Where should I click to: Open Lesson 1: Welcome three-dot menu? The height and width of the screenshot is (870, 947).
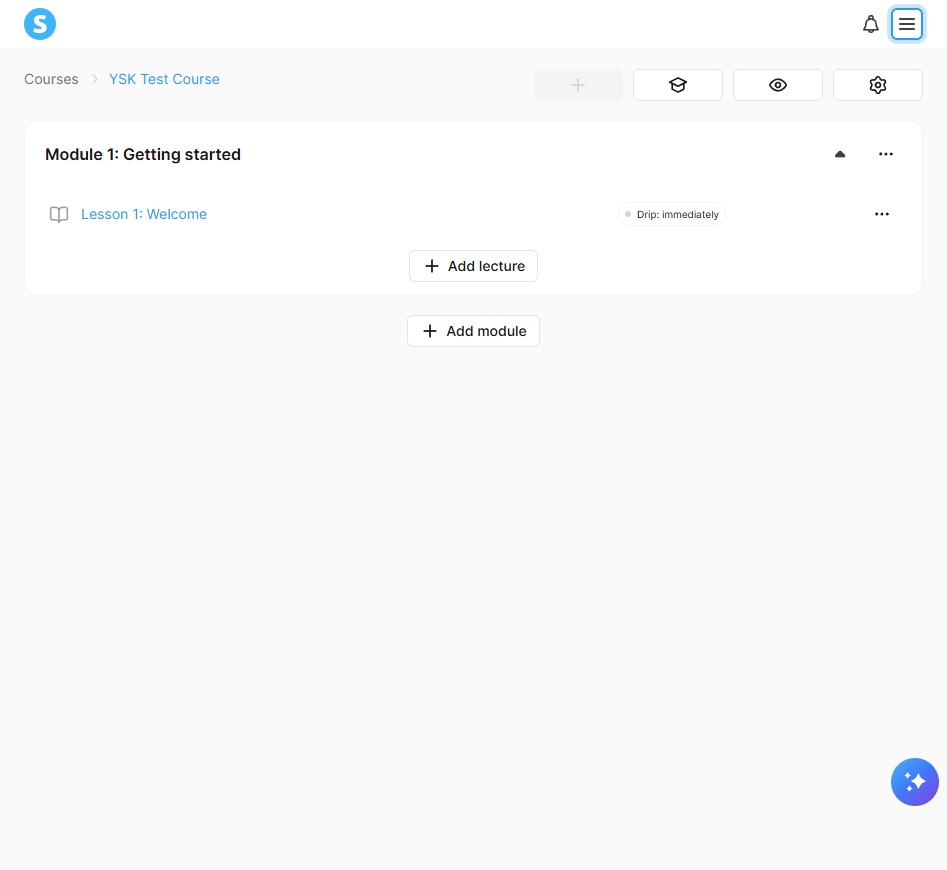pos(882,214)
